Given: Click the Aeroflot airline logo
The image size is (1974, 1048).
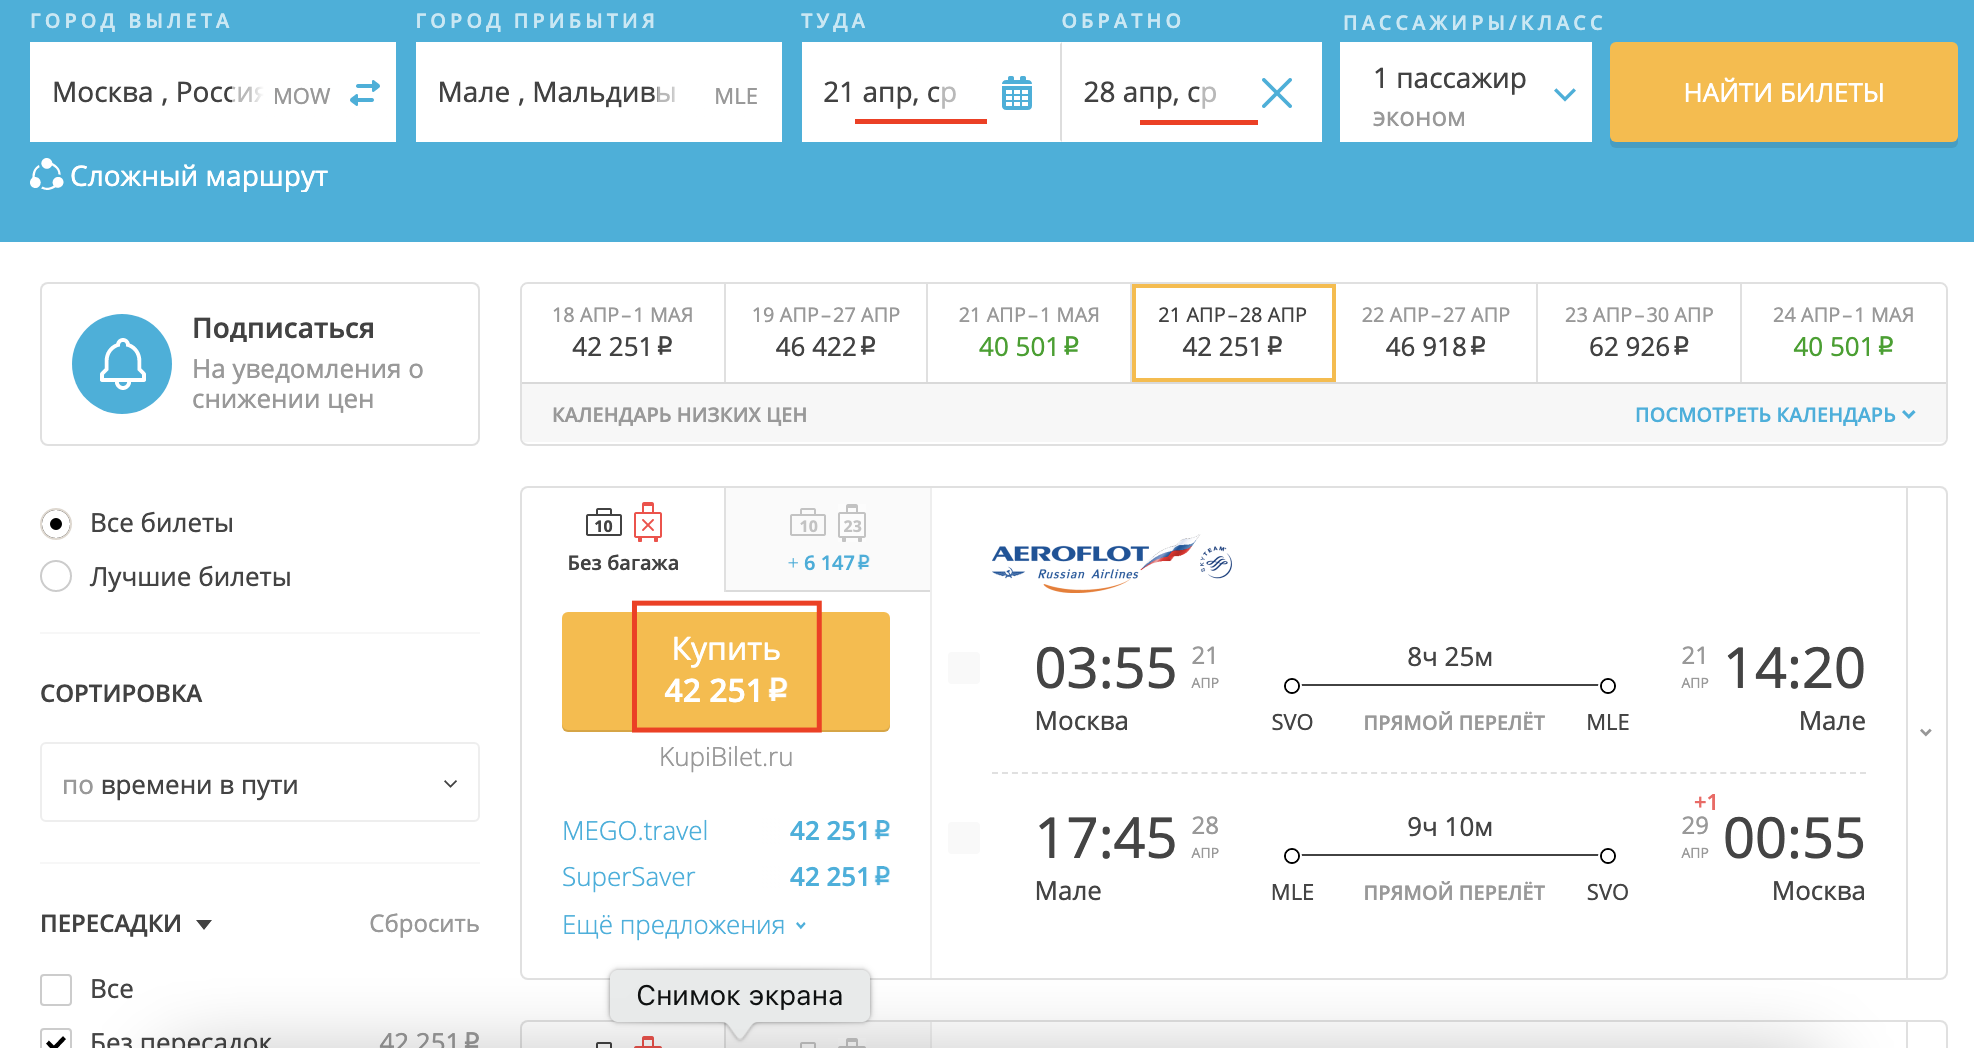Looking at the screenshot, I should tap(1110, 563).
